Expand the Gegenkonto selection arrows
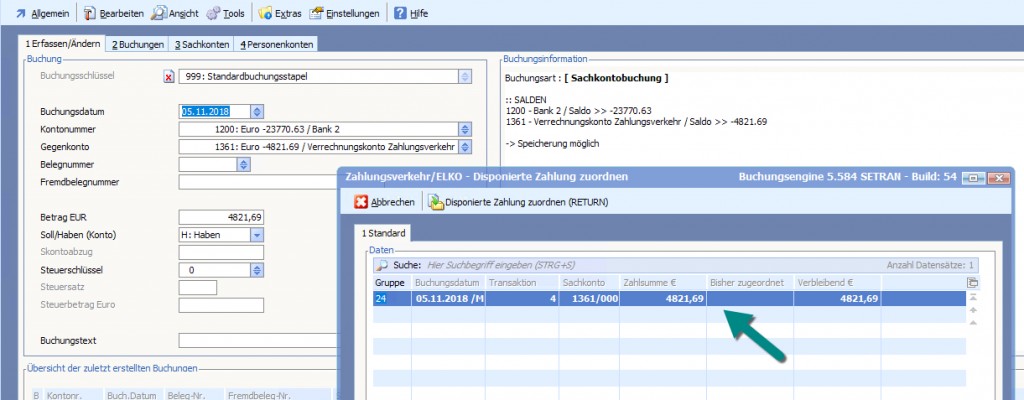Viewport: 1024px width, 400px height. 464,147
